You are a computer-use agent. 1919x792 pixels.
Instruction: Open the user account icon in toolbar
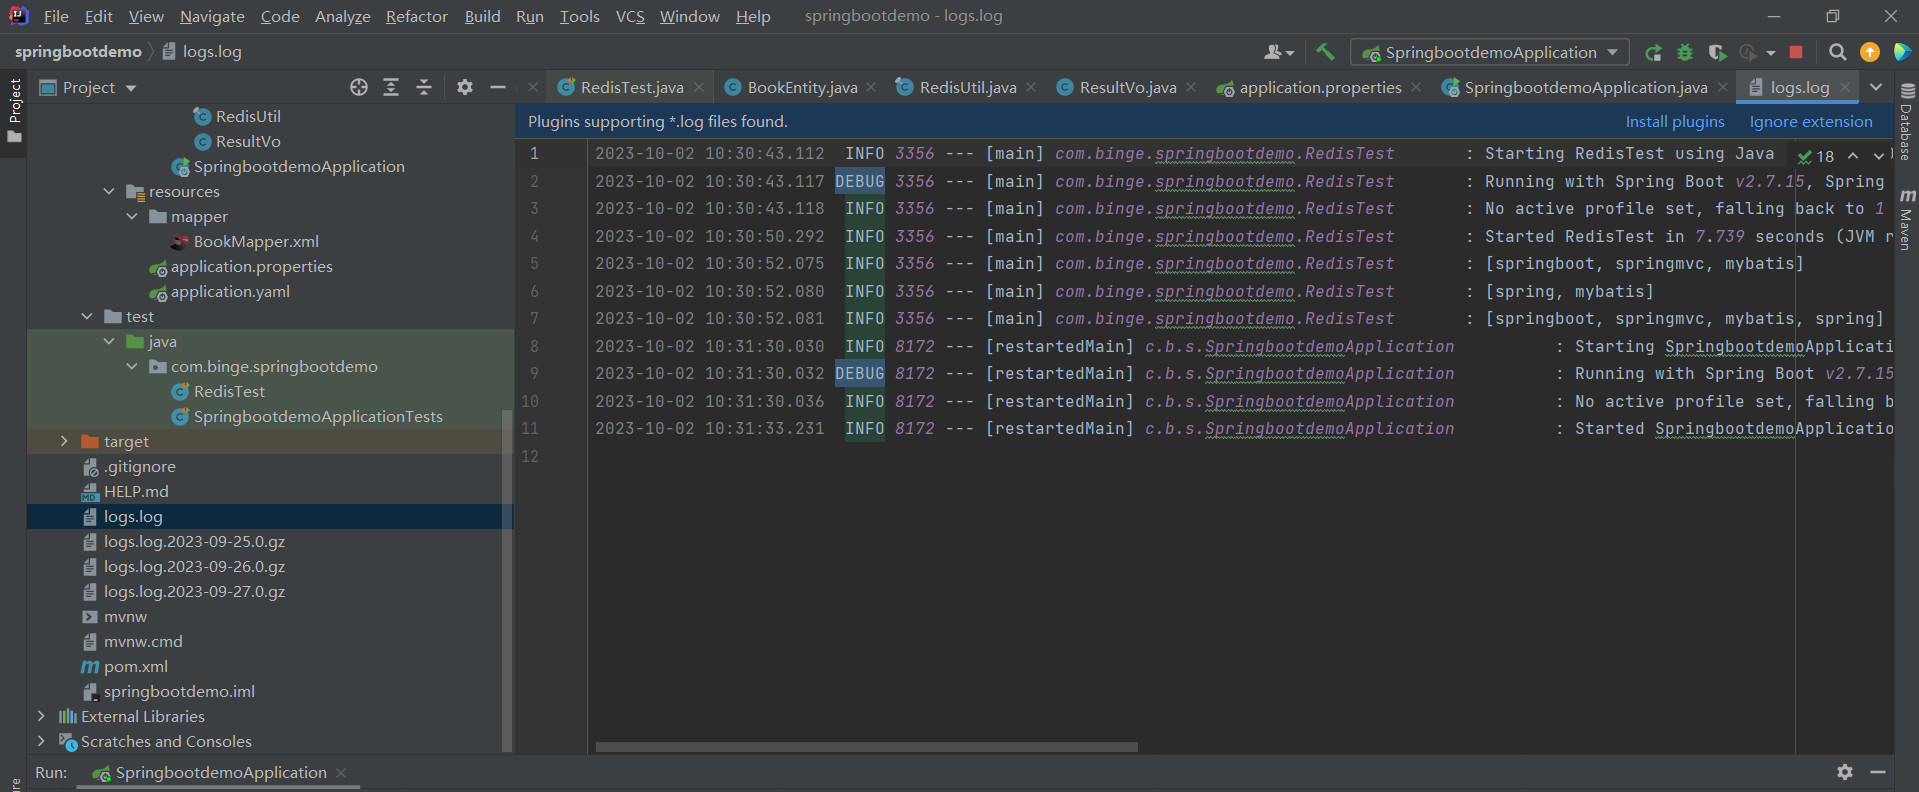click(x=1278, y=52)
